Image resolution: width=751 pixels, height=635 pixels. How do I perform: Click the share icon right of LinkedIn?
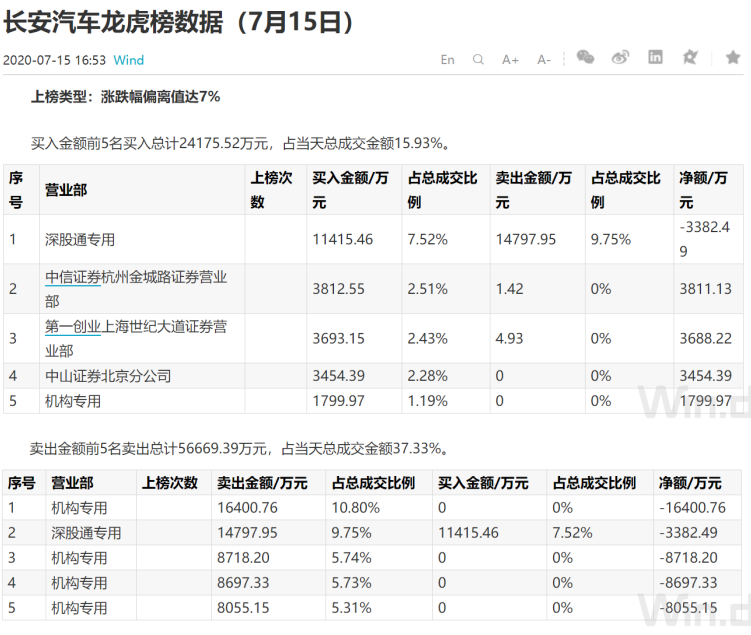689,58
